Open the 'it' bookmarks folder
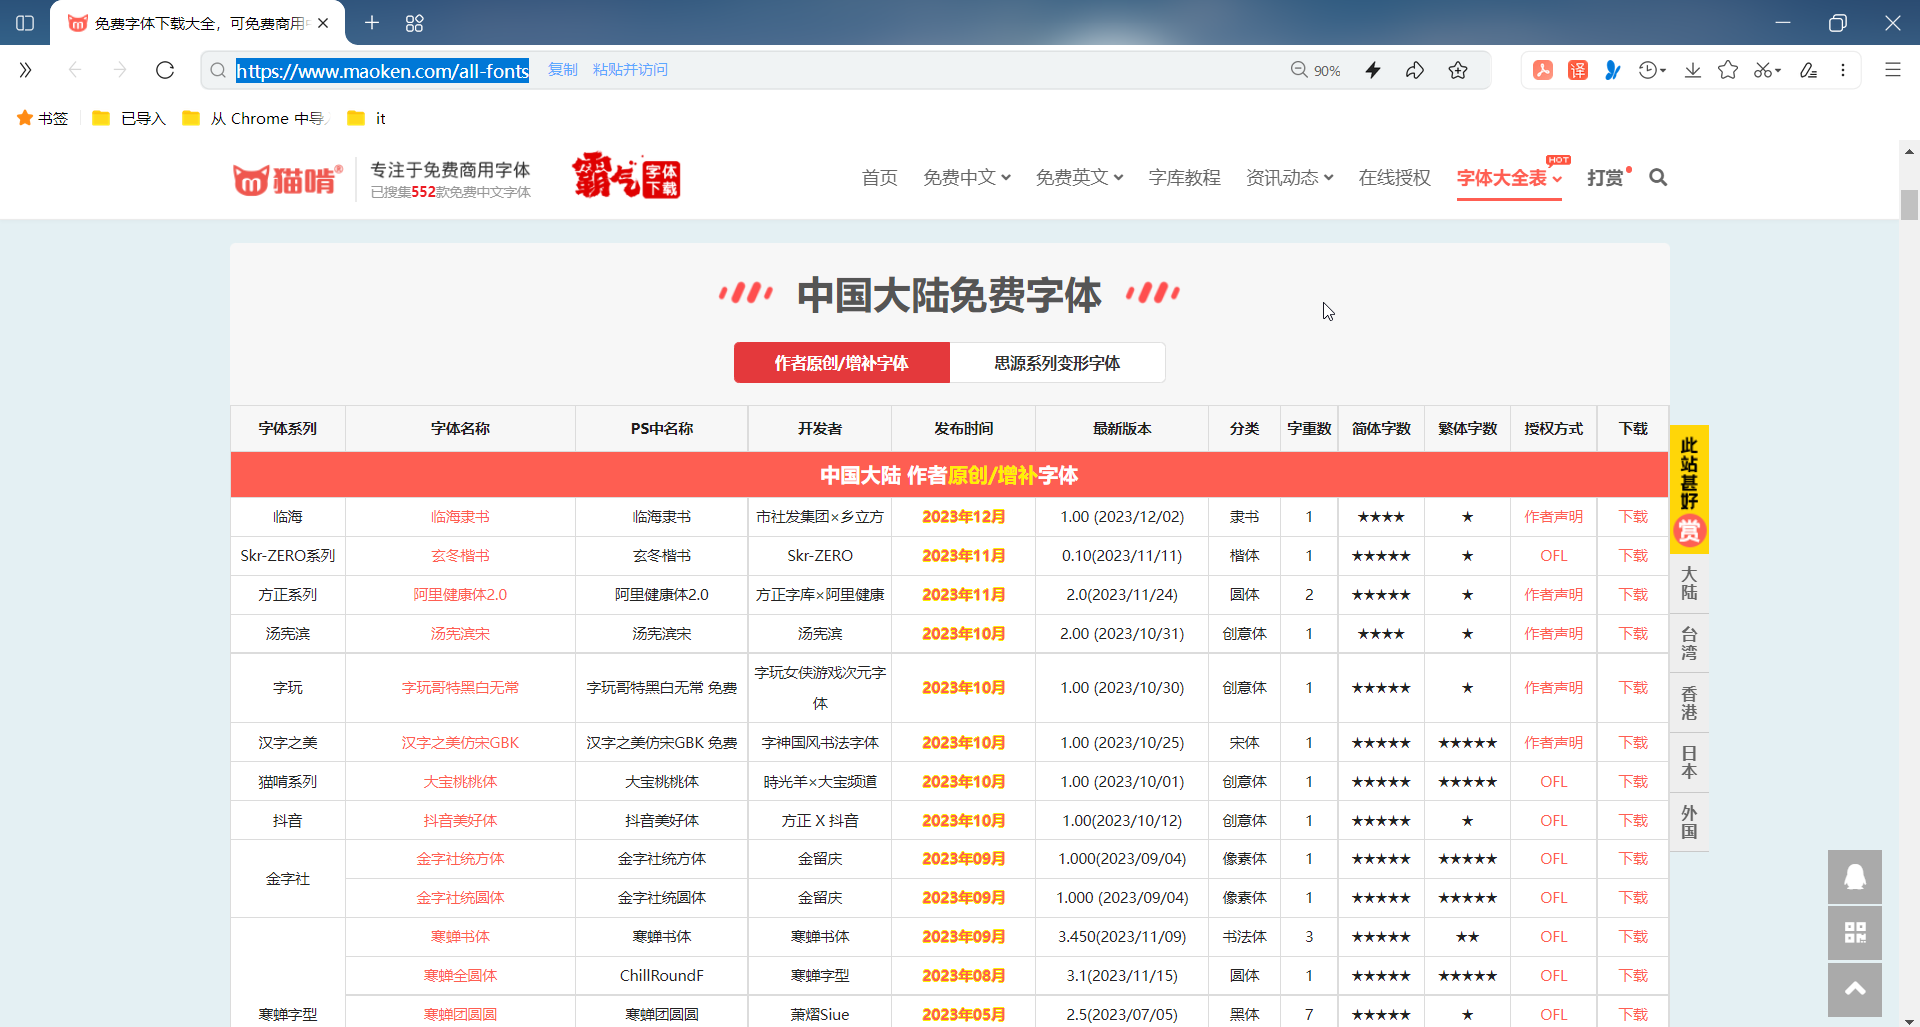Image resolution: width=1920 pixels, height=1027 pixels. click(367, 118)
